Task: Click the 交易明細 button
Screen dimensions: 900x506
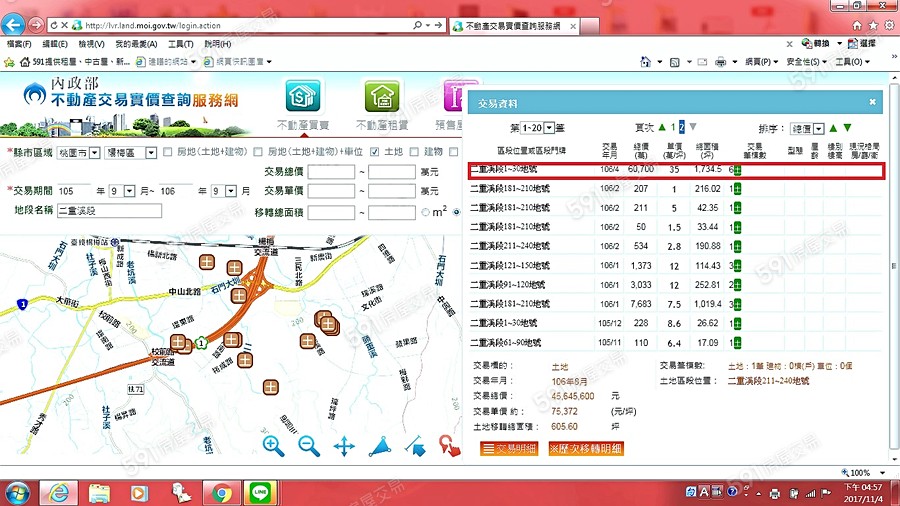Action: [x=509, y=449]
